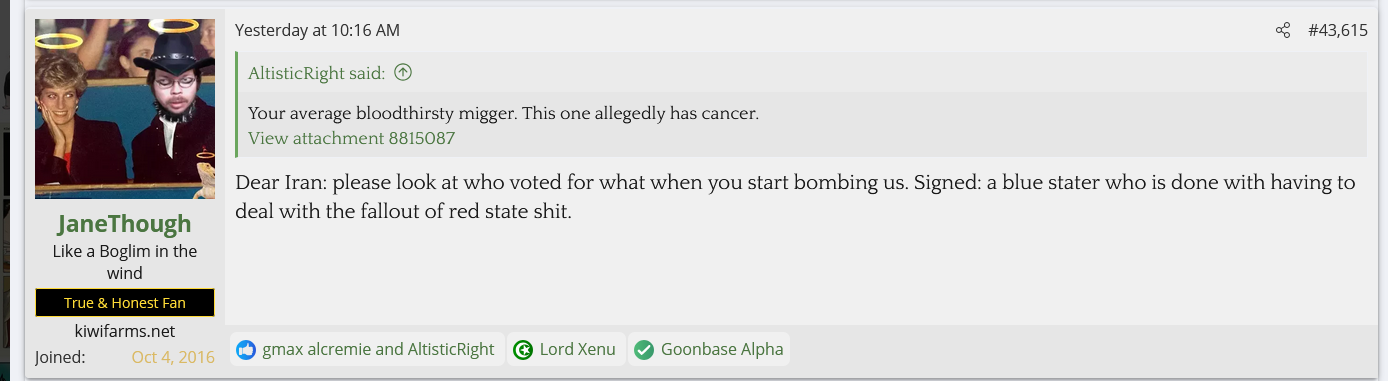Open View attachment 8815087 link
The height and width of the screenshot is (381, 1388).
point(351,138)
